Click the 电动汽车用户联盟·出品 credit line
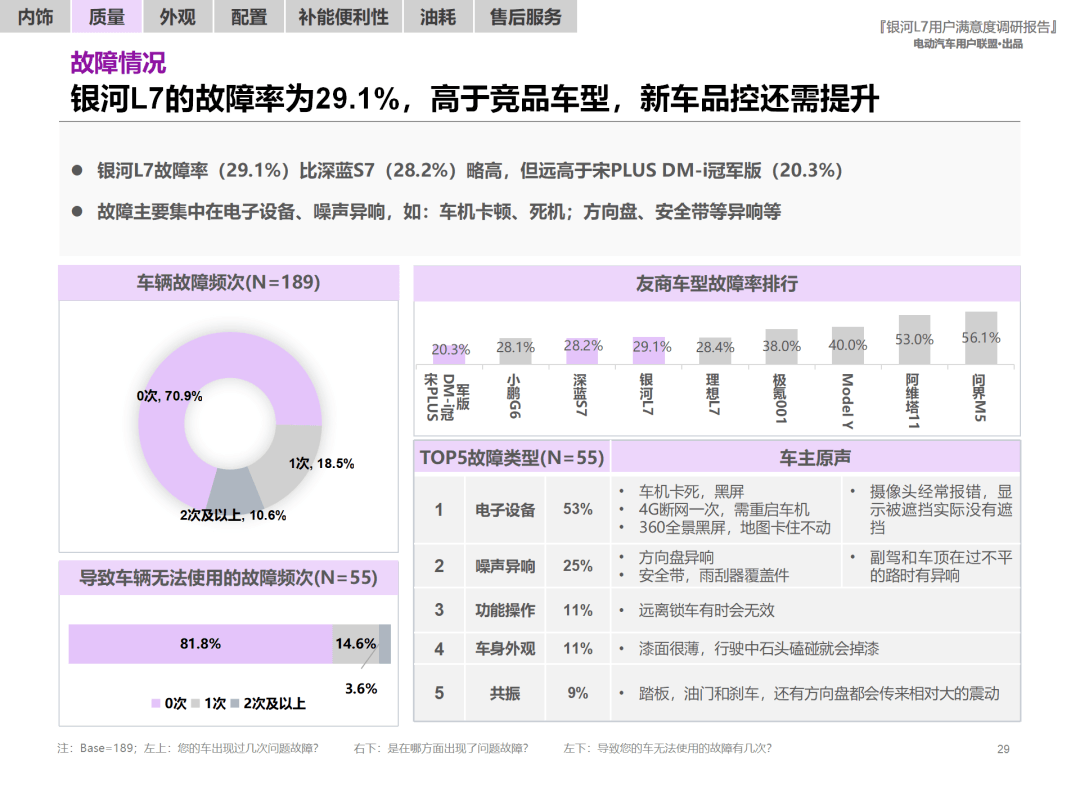Image resolution: width=1080 pixels, height=810 pixels. [968, 44]
